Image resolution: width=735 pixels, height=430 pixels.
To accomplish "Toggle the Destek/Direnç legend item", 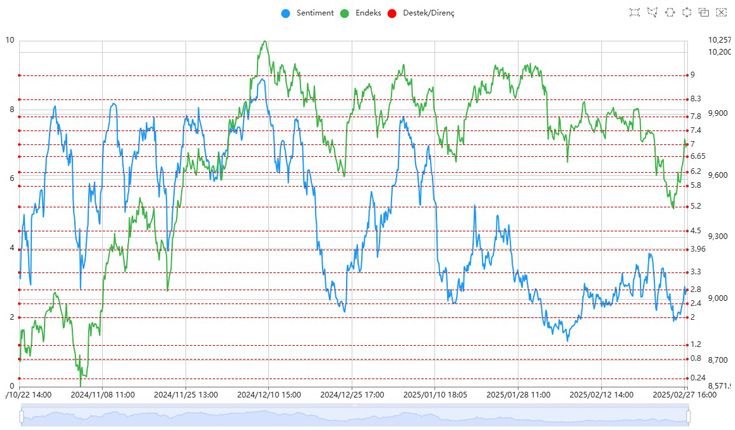I will point(420,13).
